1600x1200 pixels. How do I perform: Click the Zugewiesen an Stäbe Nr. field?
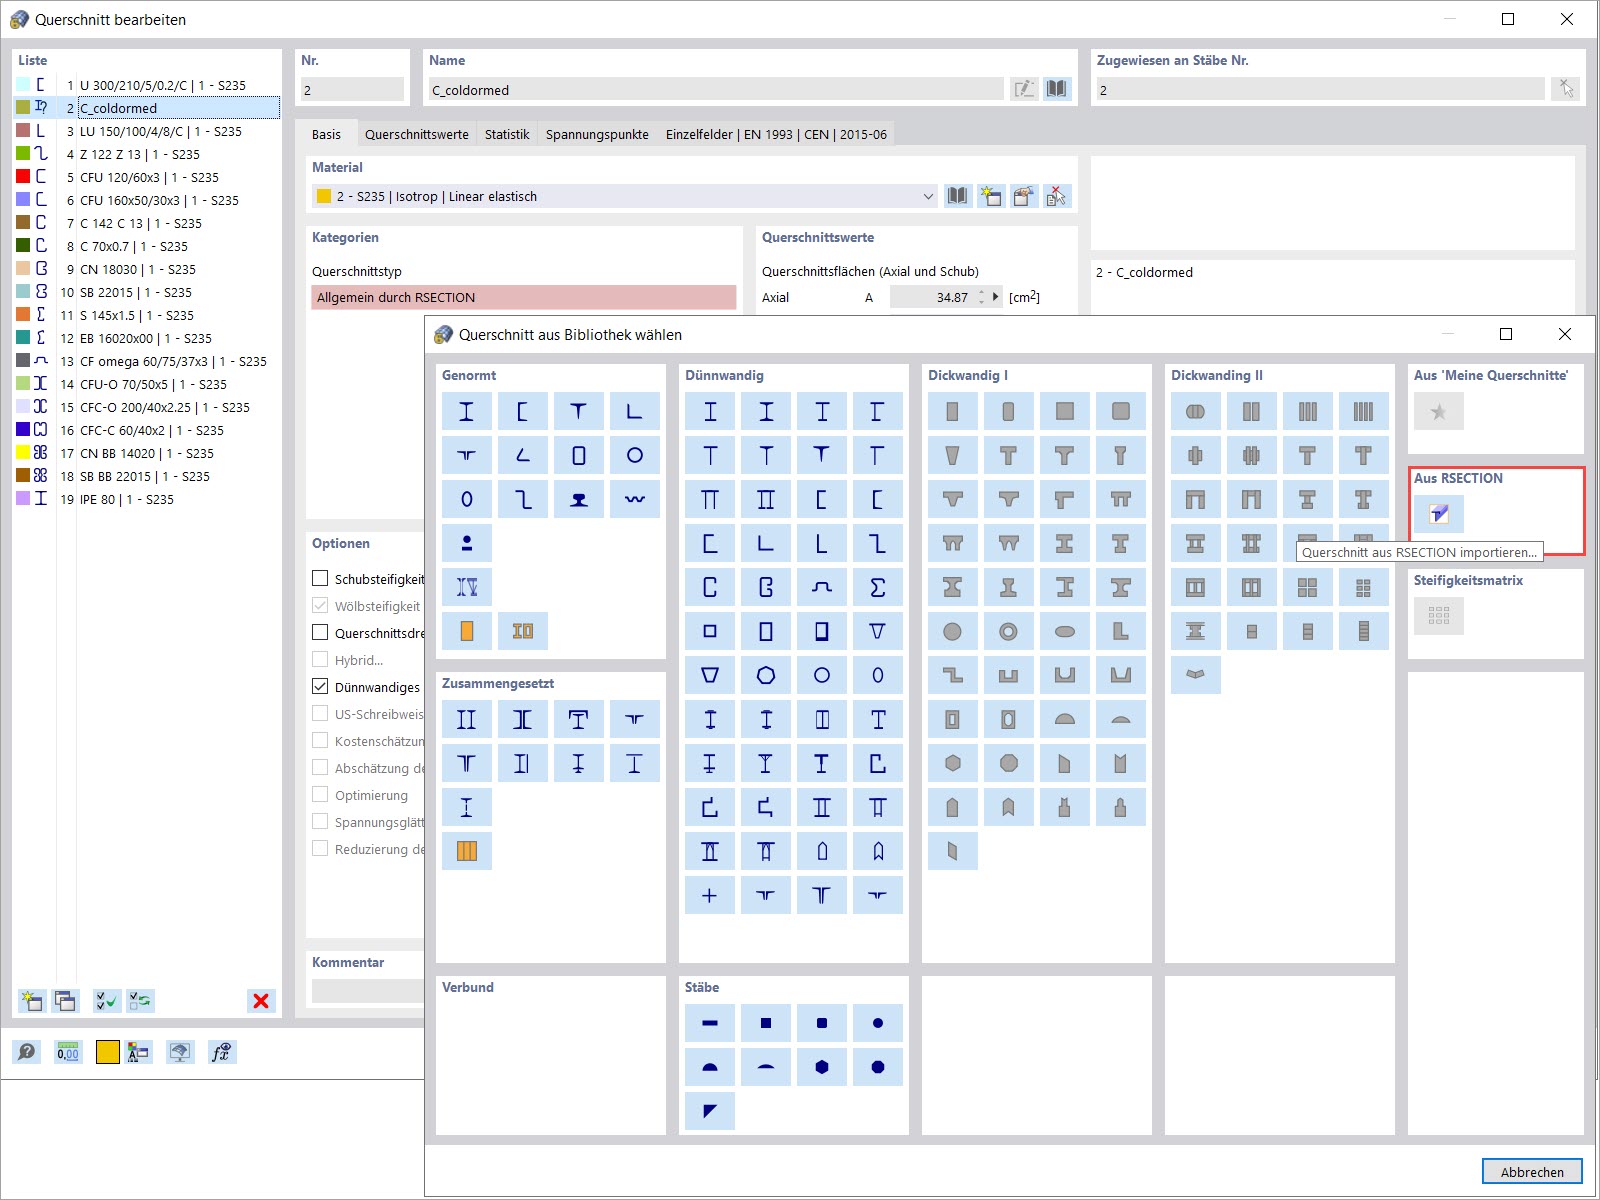pos(1319,90)
